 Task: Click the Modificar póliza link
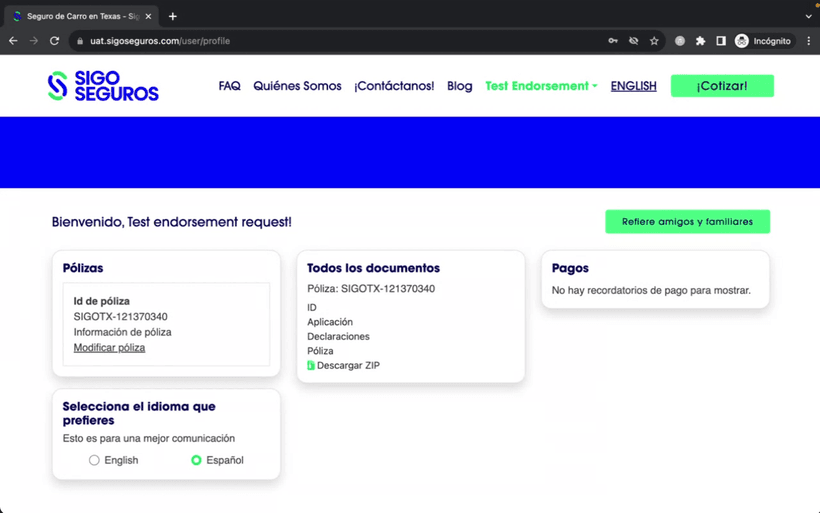coord(109,348)
